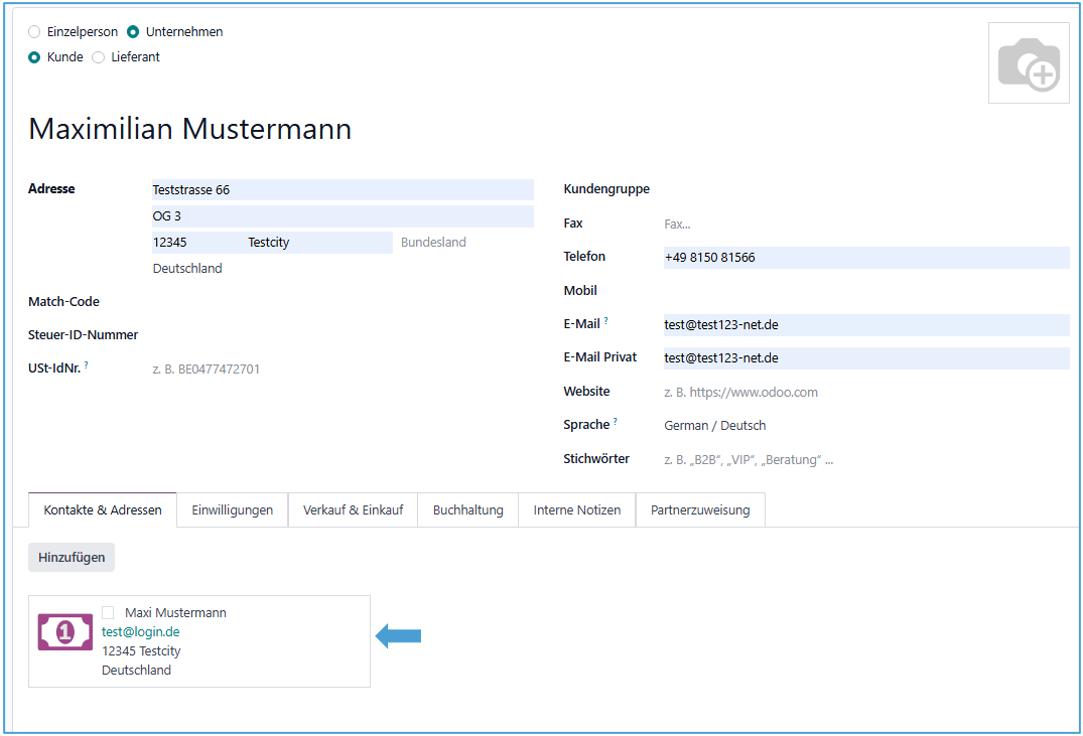Open the Verkauf & Einkauf tab
Screen dimensions: 1083x736
click(x=353, y=510)
